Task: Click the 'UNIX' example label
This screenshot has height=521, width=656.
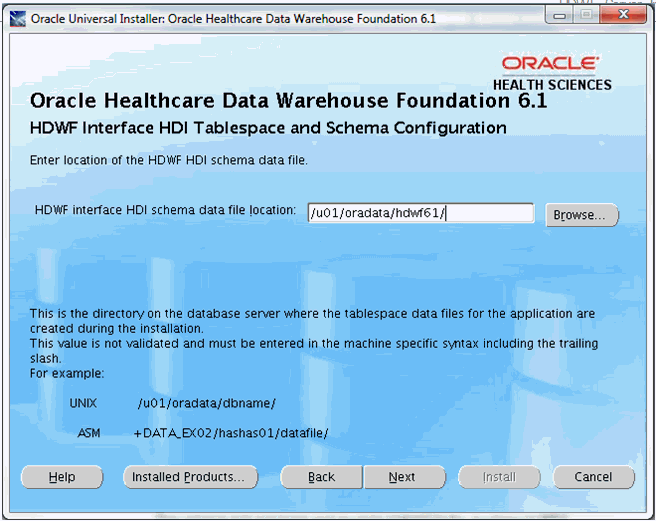Action: [x=83, y=403]
